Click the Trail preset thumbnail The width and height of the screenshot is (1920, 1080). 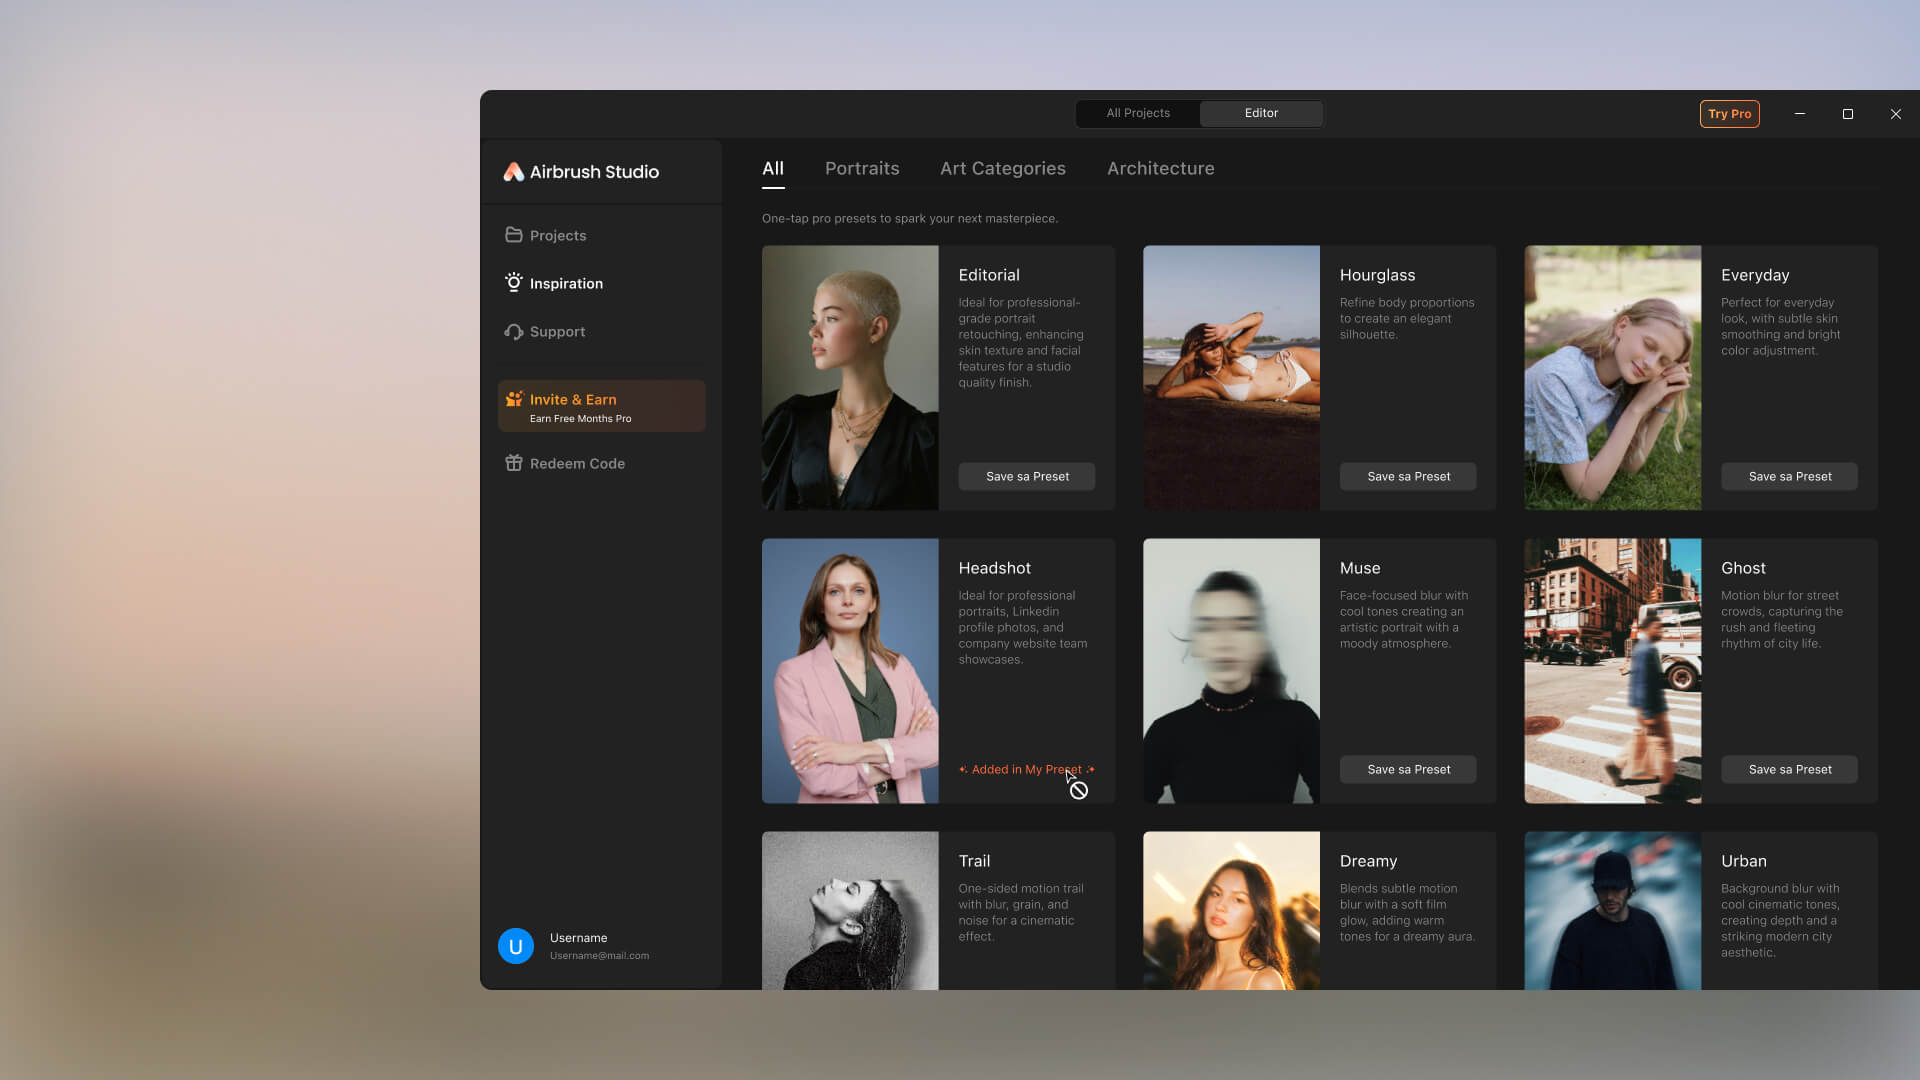tap(850, 911)
